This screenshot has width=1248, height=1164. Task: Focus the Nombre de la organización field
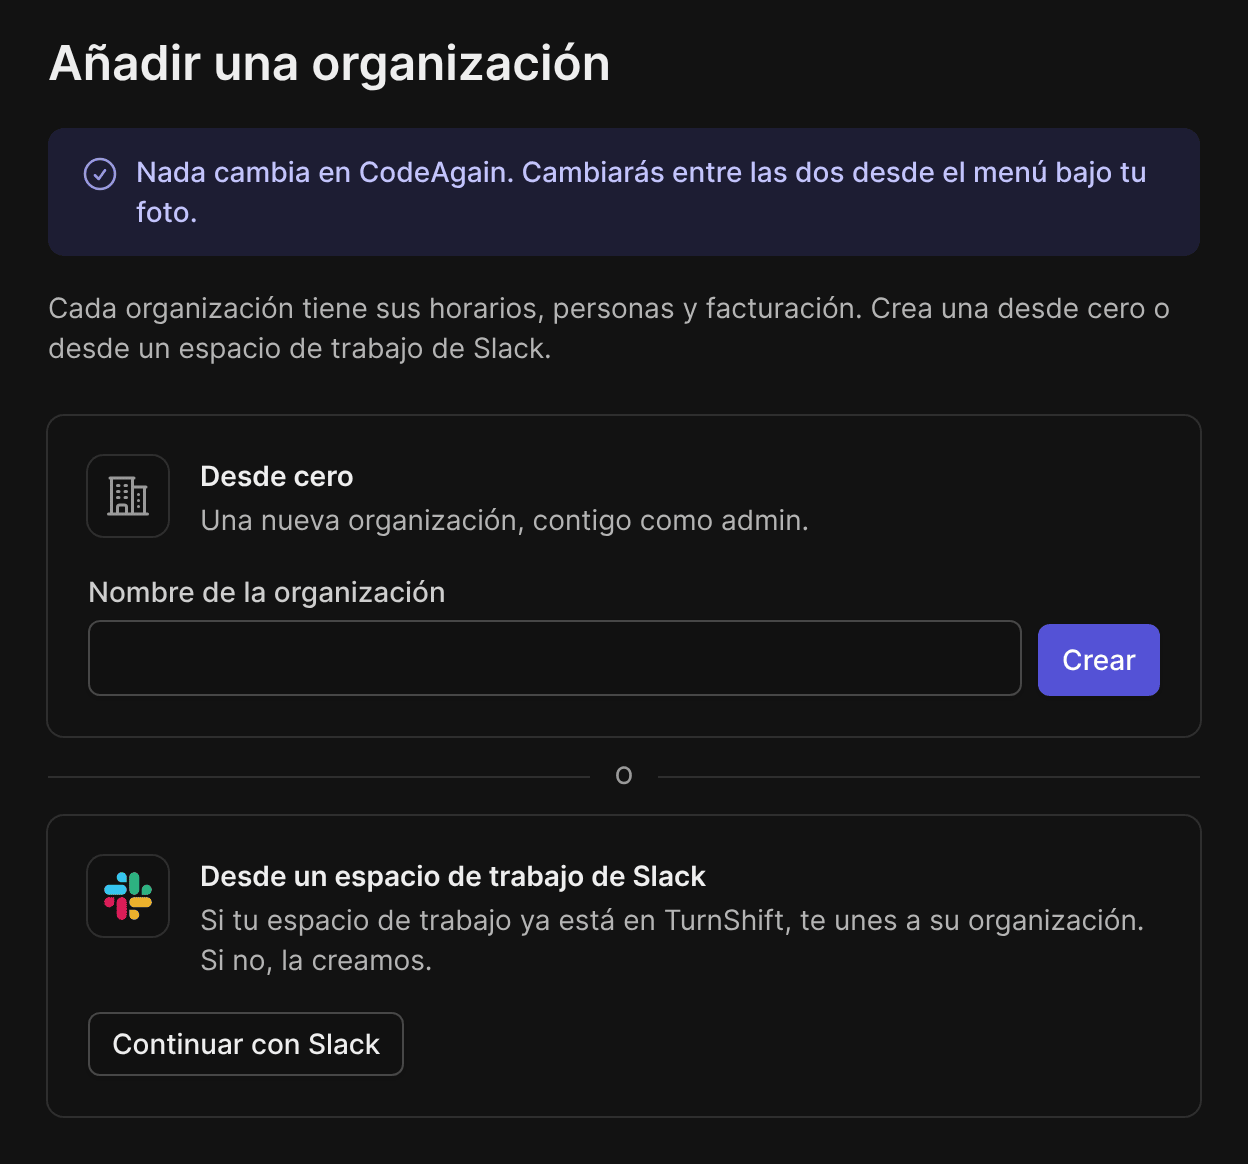click(555, 658)
